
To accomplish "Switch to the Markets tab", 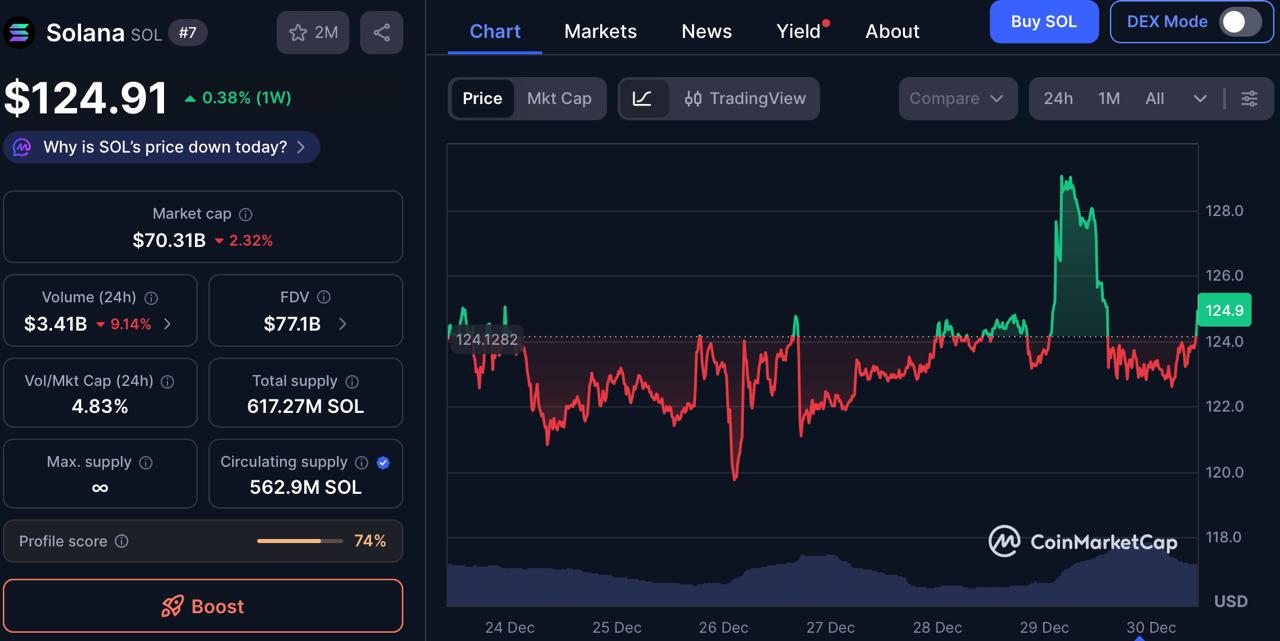I will point(600,31).
